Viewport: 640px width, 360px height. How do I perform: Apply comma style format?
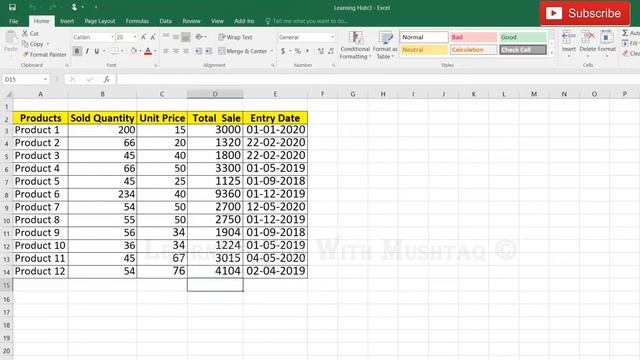coord(308,51)
